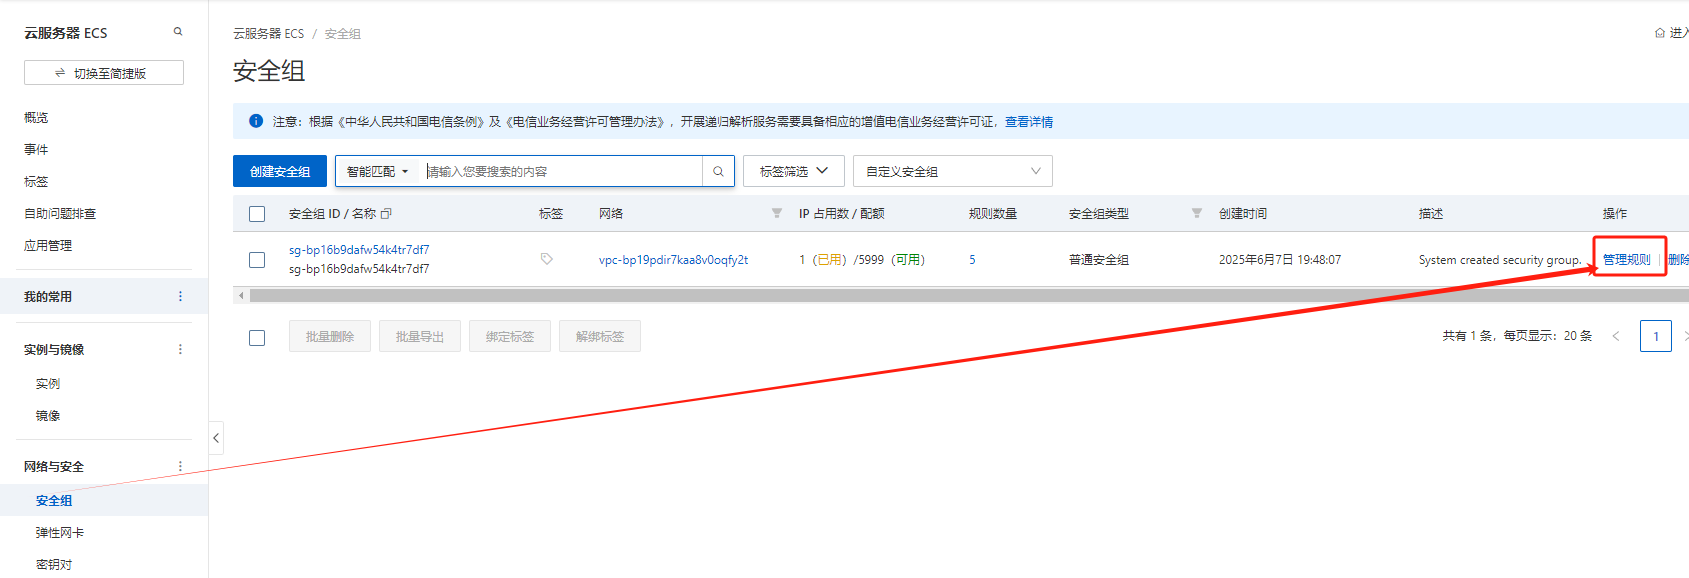
Task: Click the System created security group description
Action: [1500, 259]
